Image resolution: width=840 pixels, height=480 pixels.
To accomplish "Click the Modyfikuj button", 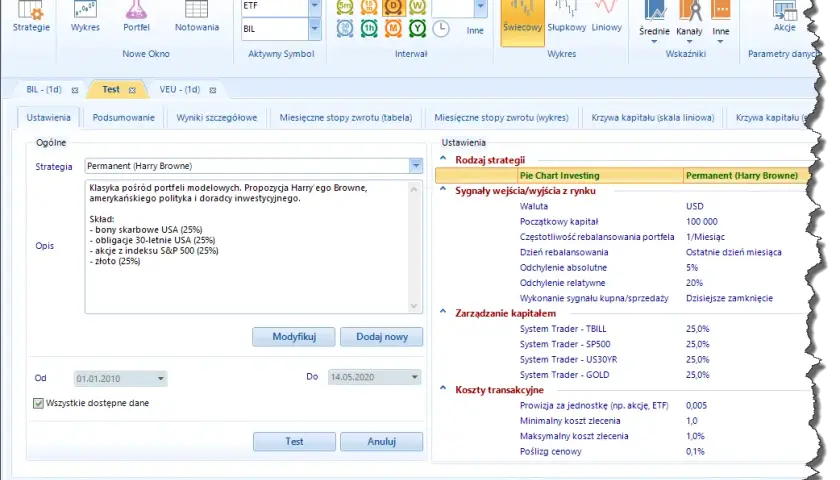I will pos(294,337).
